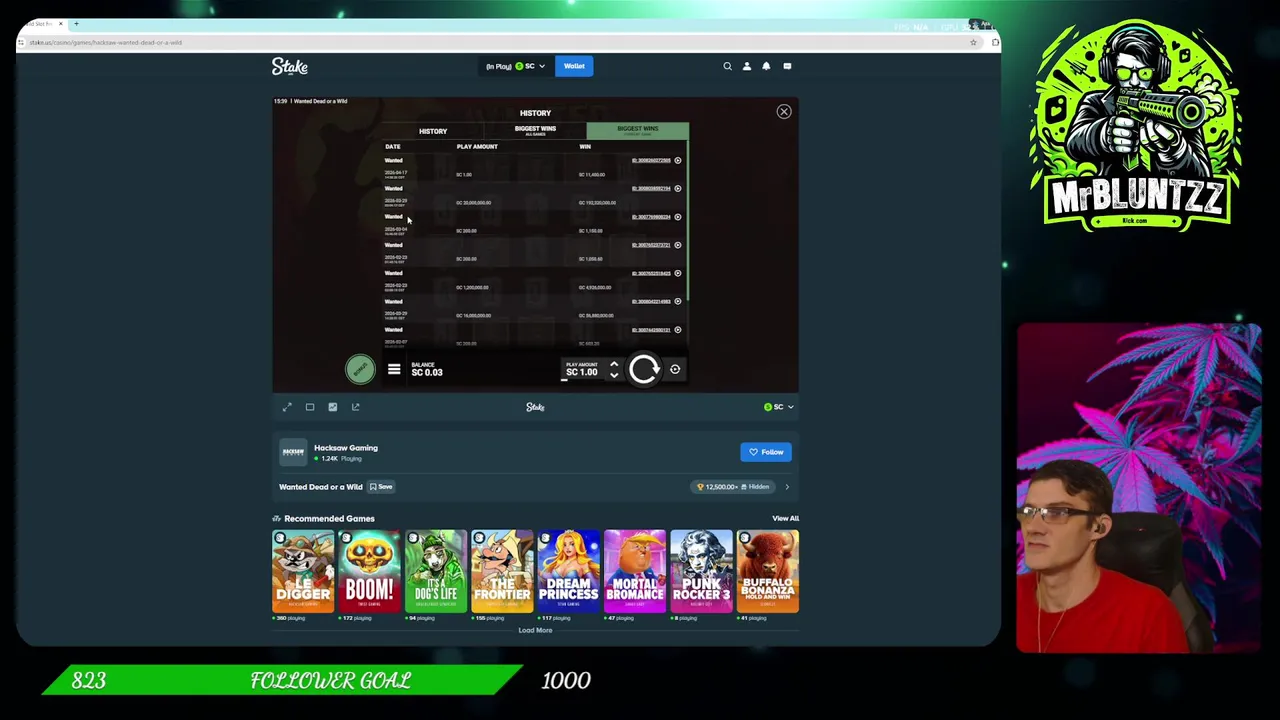Open Mortal Bromance game thumbnail
The image size is (1280, 720).
pos(635,571)
